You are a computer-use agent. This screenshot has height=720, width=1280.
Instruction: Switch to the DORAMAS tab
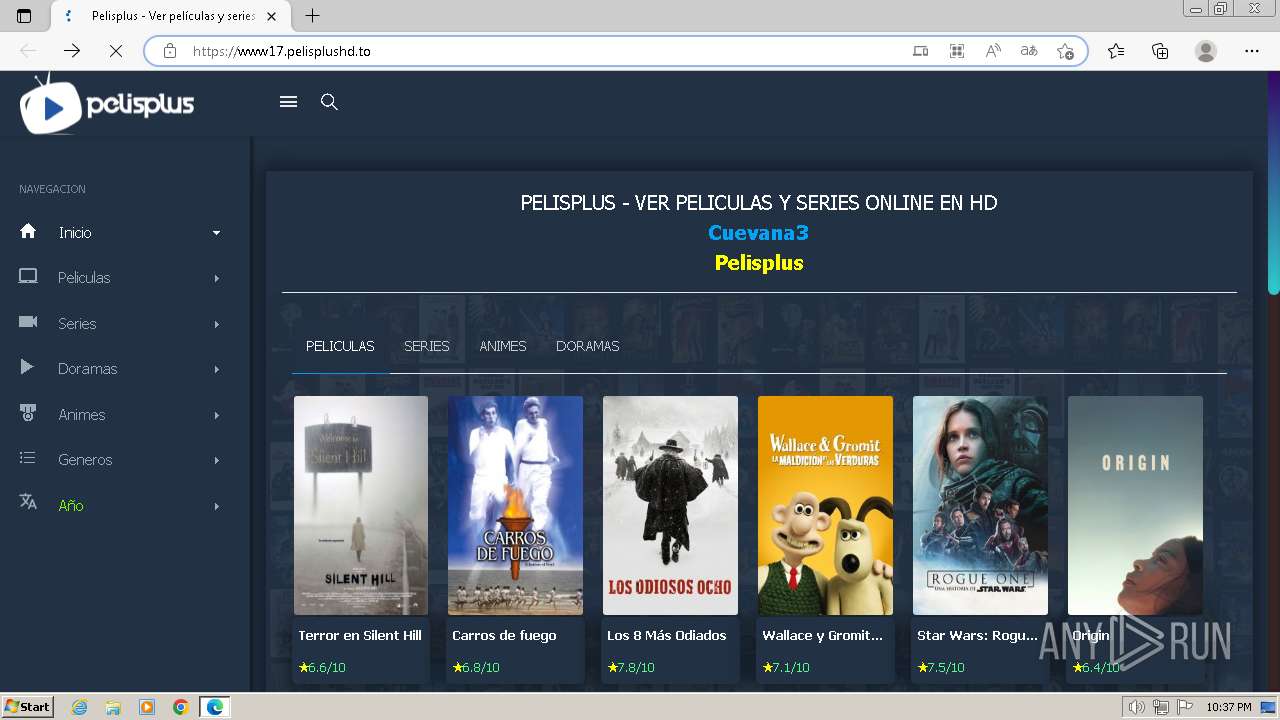588,346
